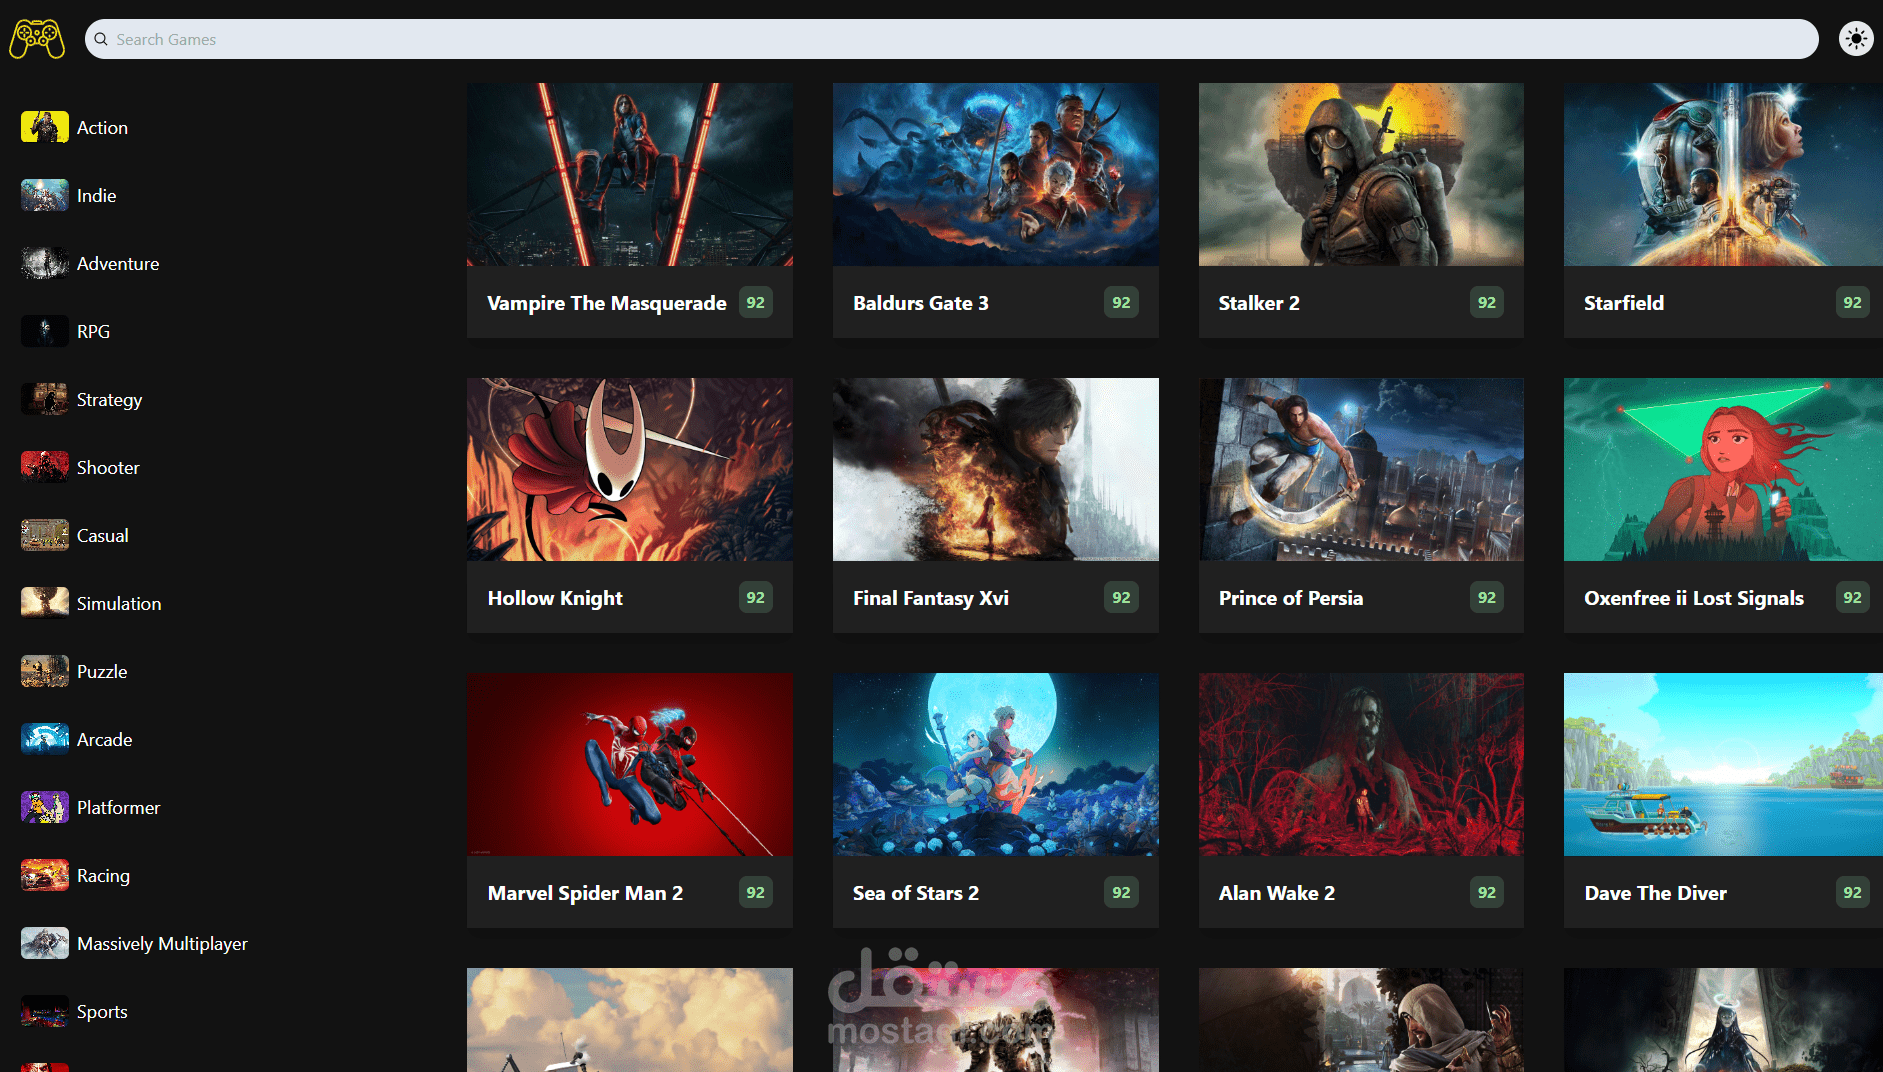Click the Racing genre icon
The image size is (1883, 1072).
click(x=44, y=875)
